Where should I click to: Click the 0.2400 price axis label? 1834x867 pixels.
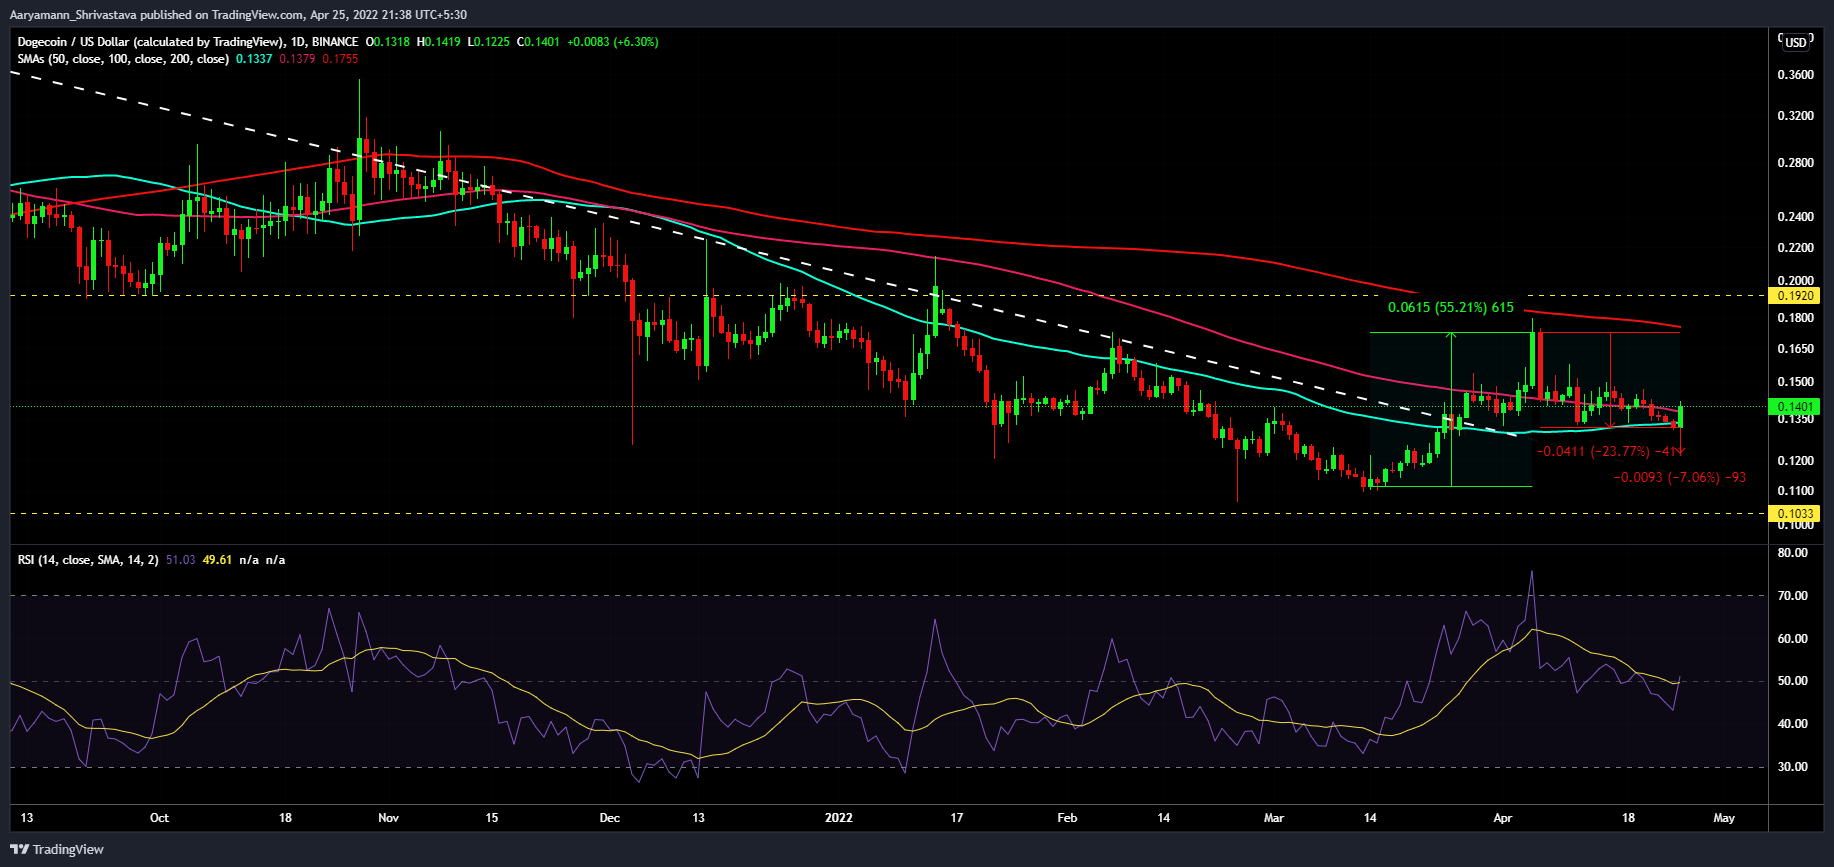click(x=1795, y=217)
